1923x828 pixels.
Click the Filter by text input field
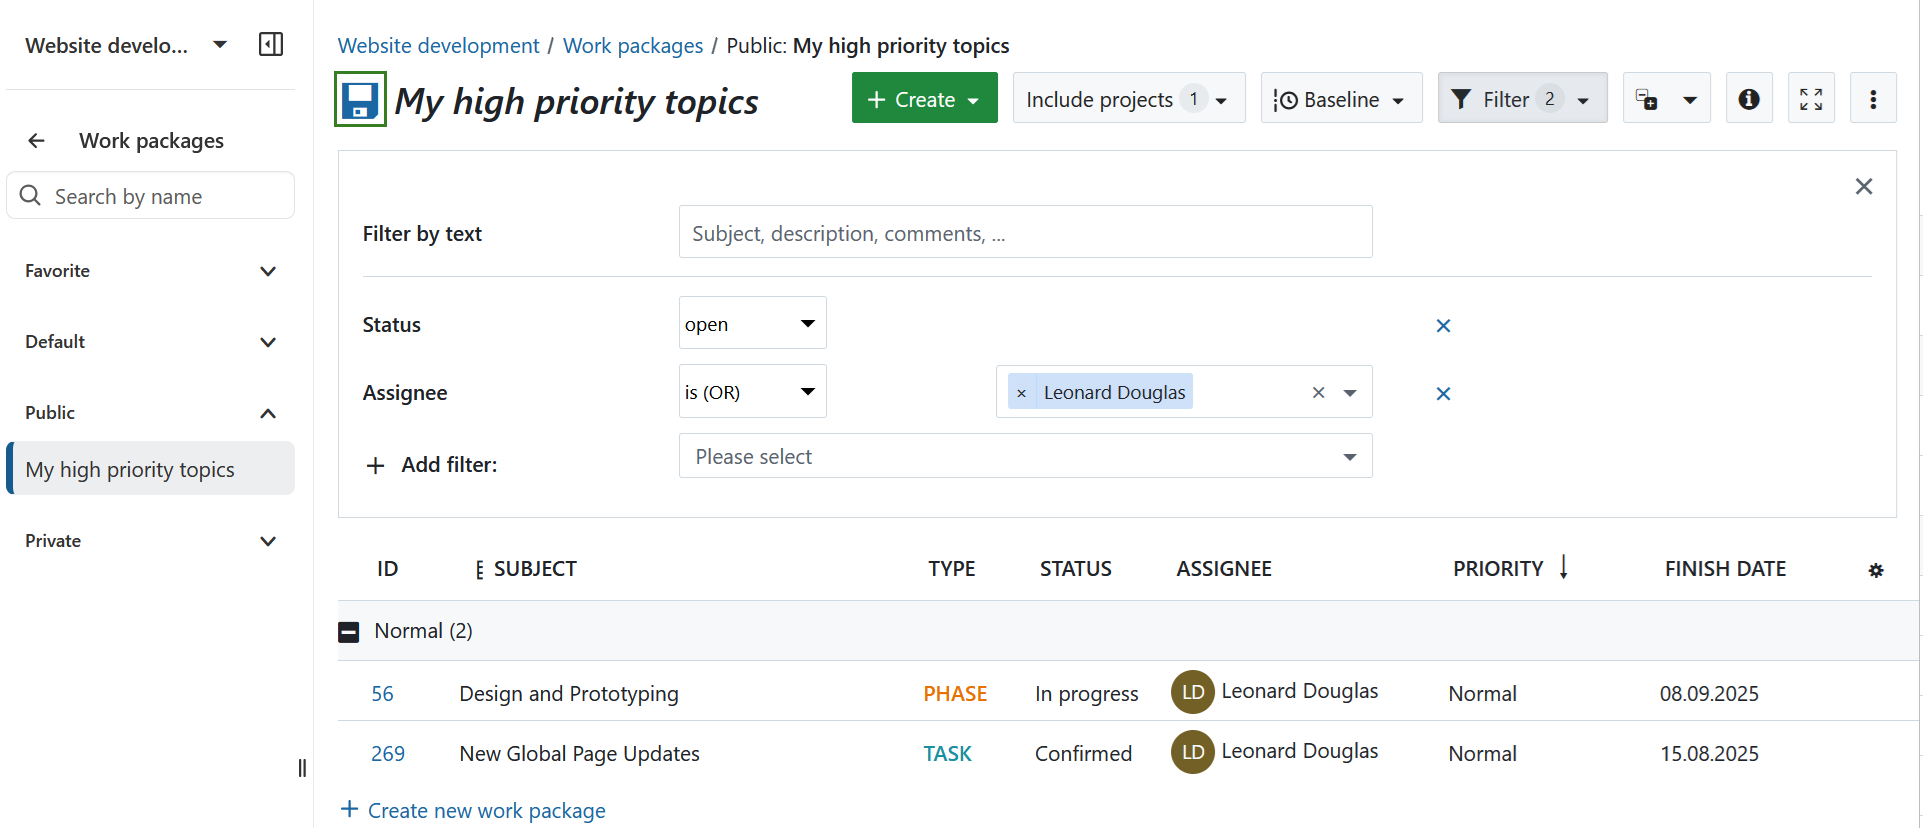coord(1024,233)
